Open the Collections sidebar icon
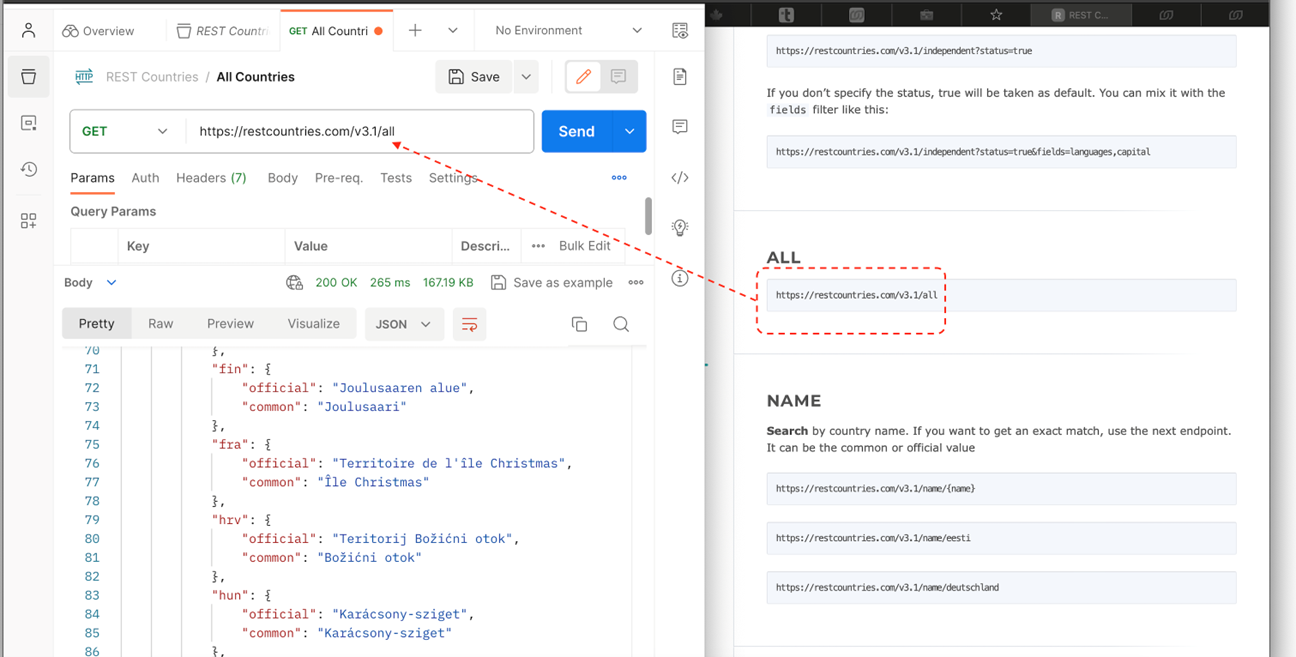1296x657 pixels. pyautogui.click(x=28, y=77)
